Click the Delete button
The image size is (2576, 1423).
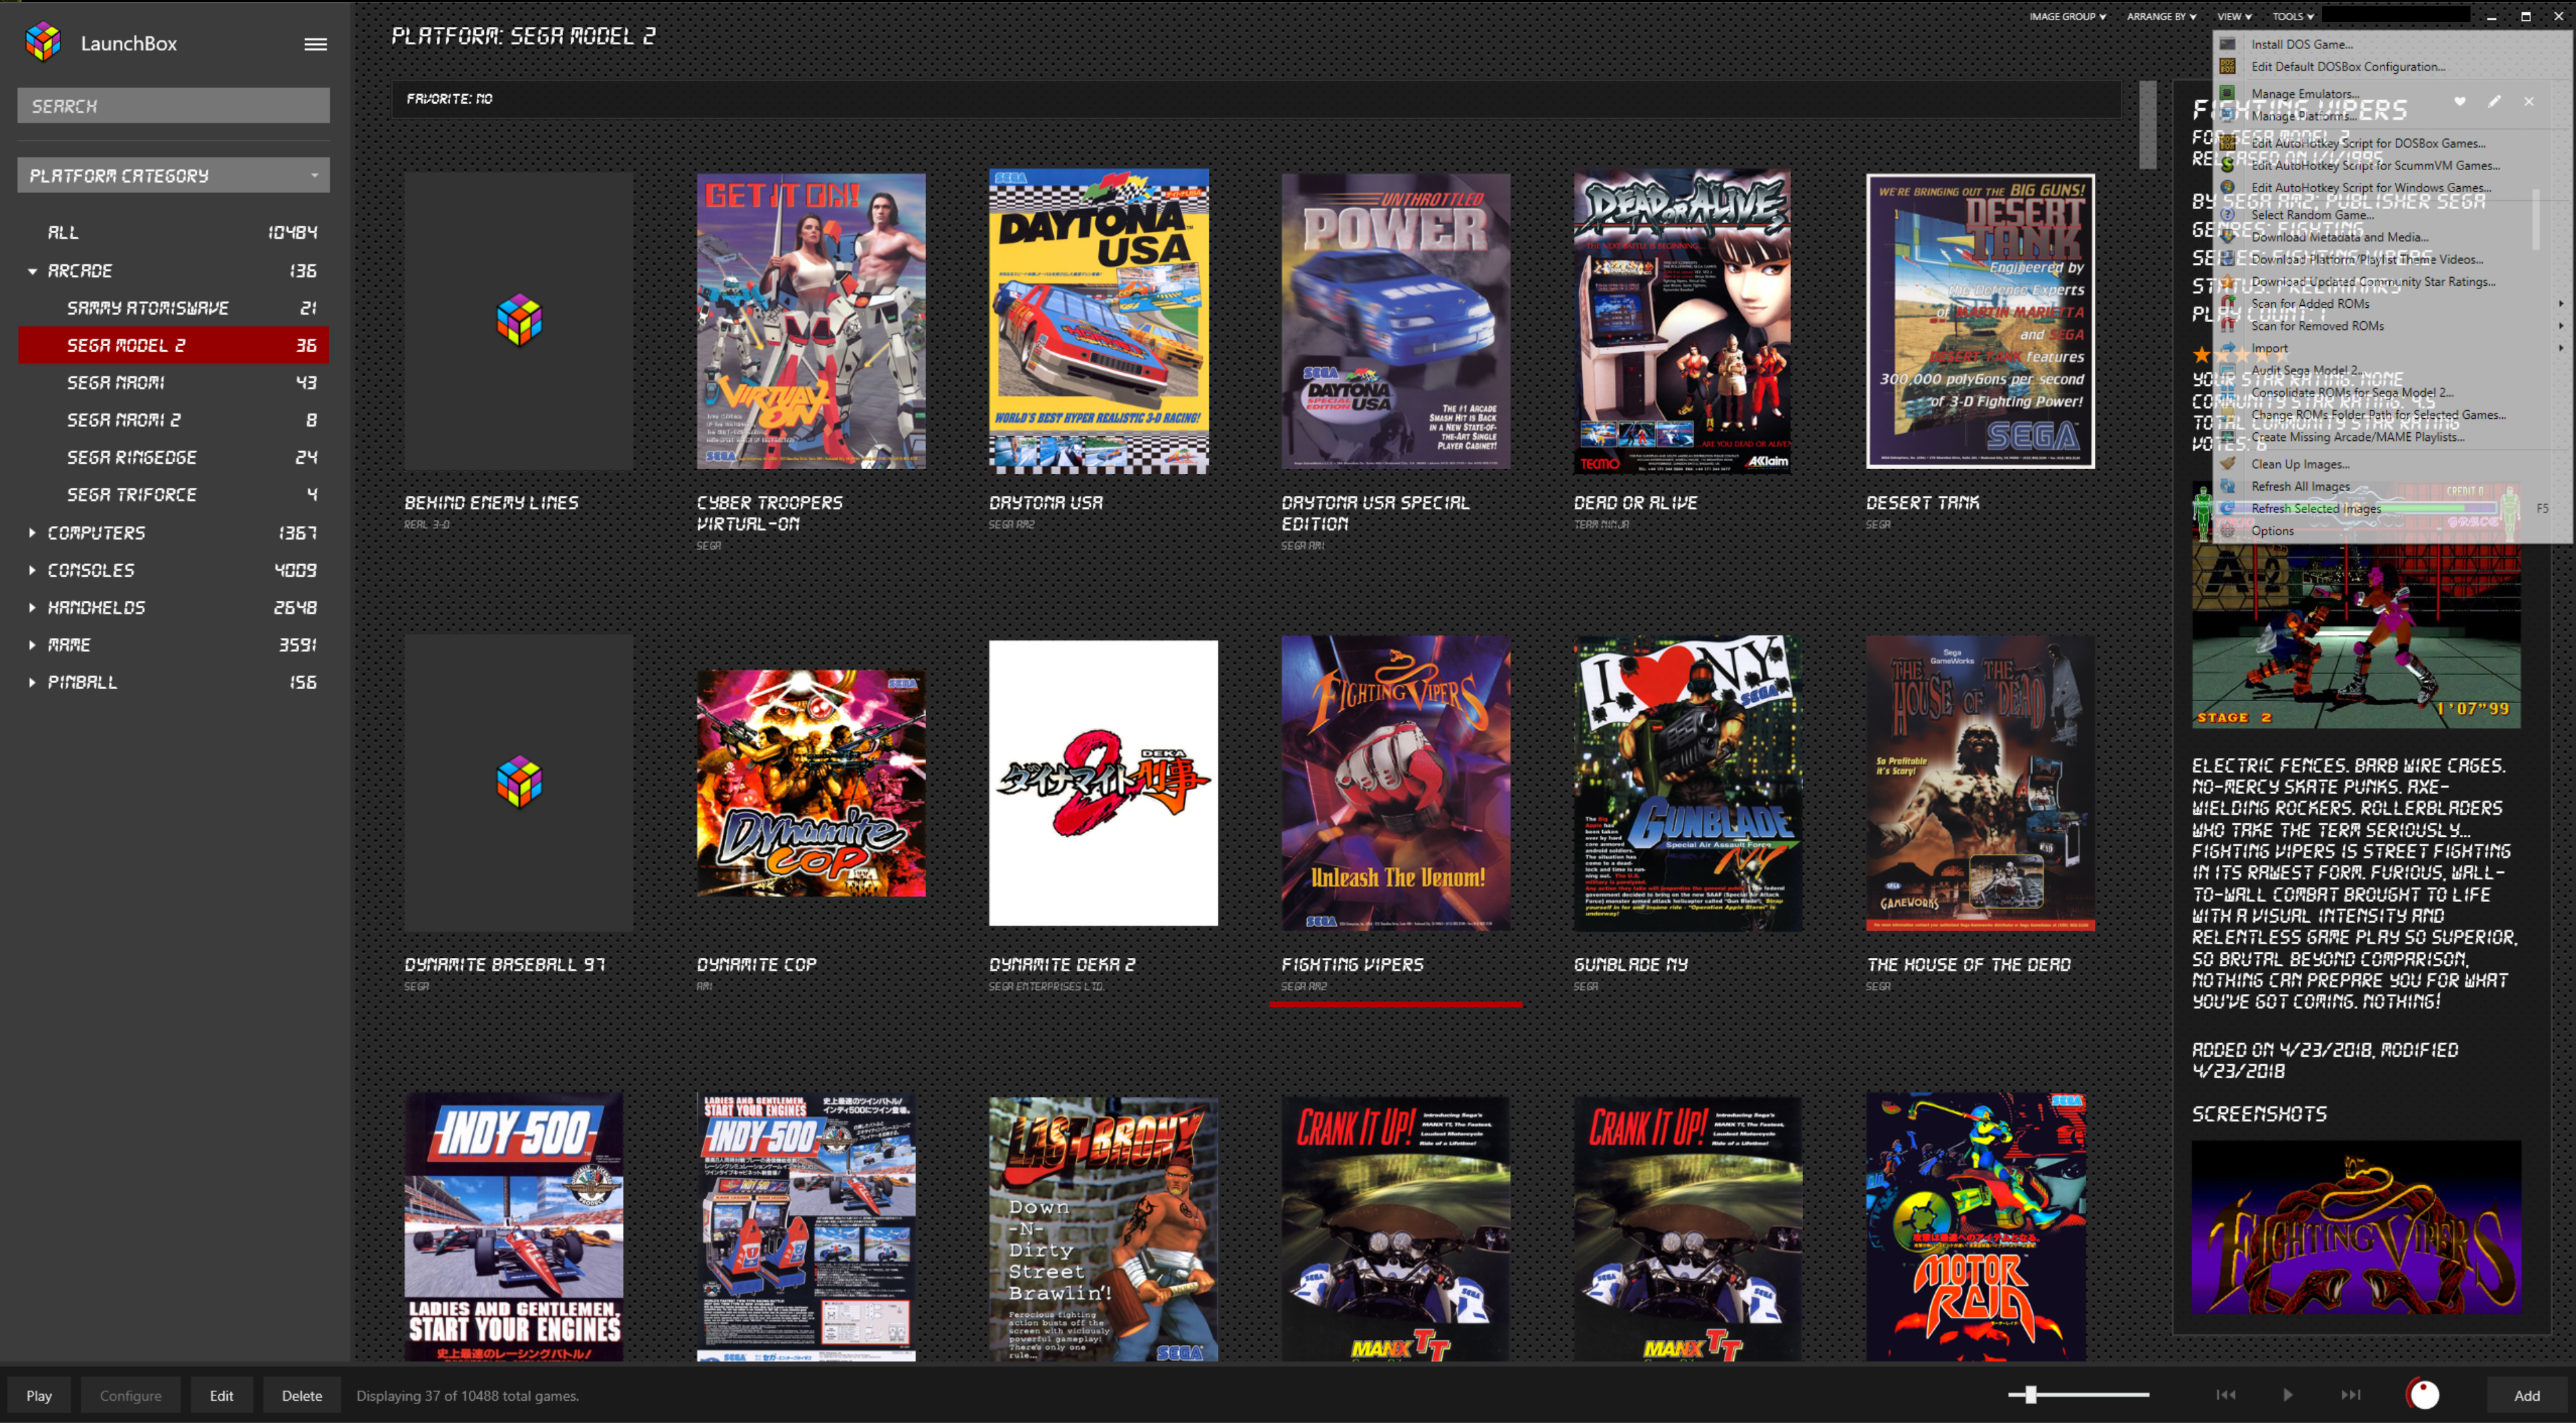click(301, 1395)
